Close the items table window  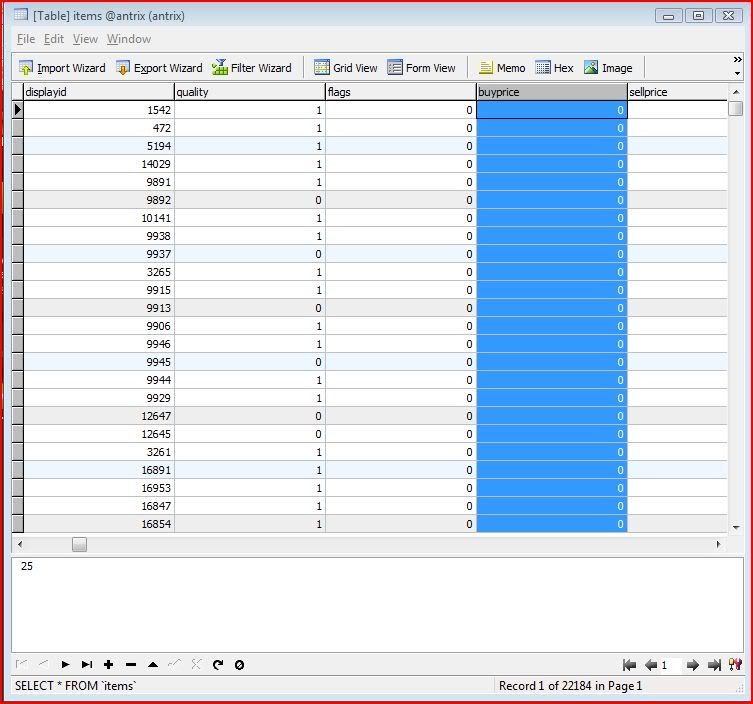point(728,15)
